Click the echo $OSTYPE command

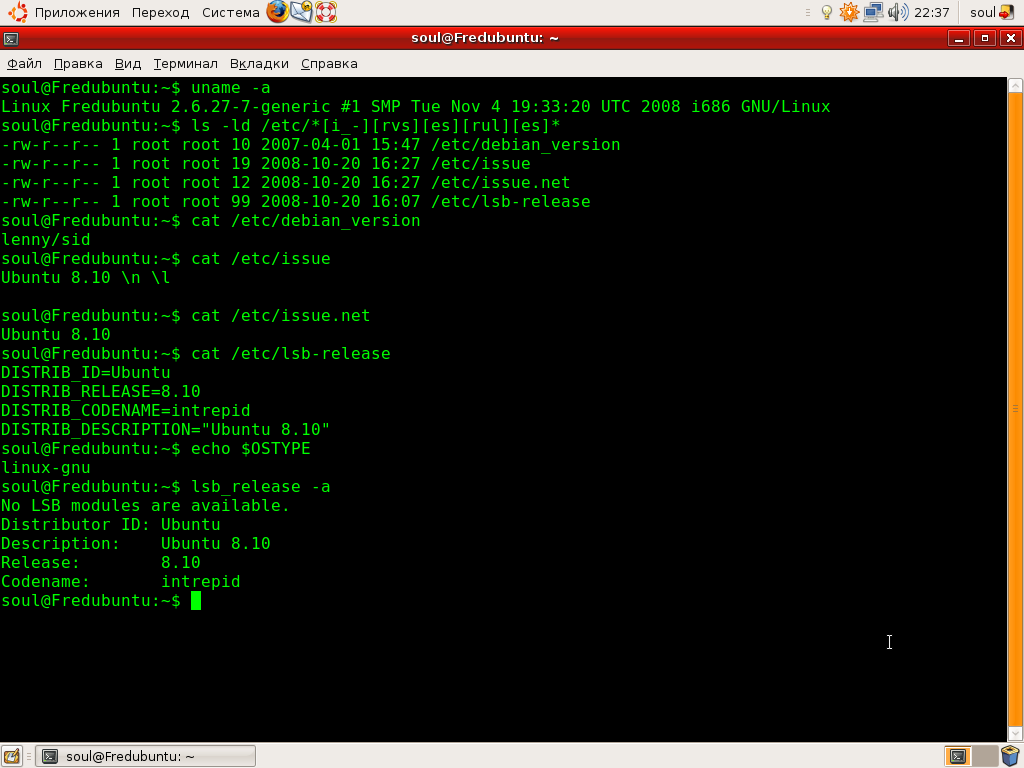click(x=251, y=449)
